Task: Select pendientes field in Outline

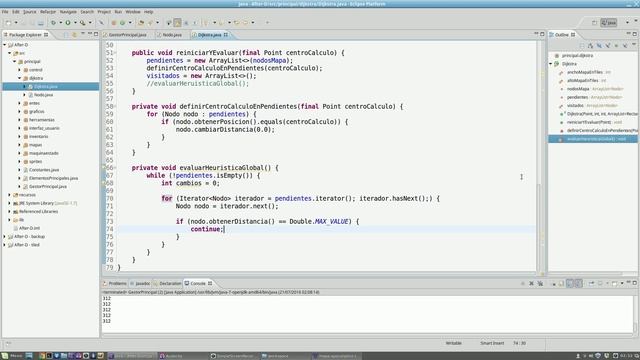Action: pos(594,97)
